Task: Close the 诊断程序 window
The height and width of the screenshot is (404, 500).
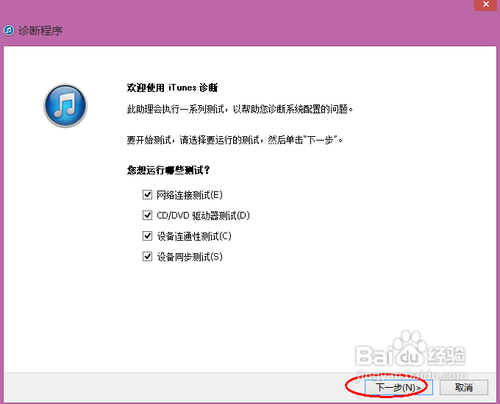Action: click(x=486, y=5)
